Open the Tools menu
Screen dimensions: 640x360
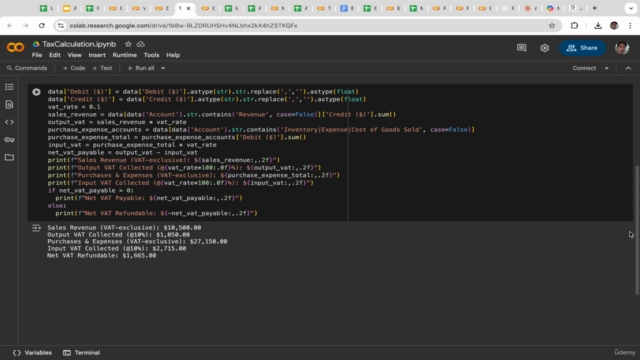(x=151, y=55)
